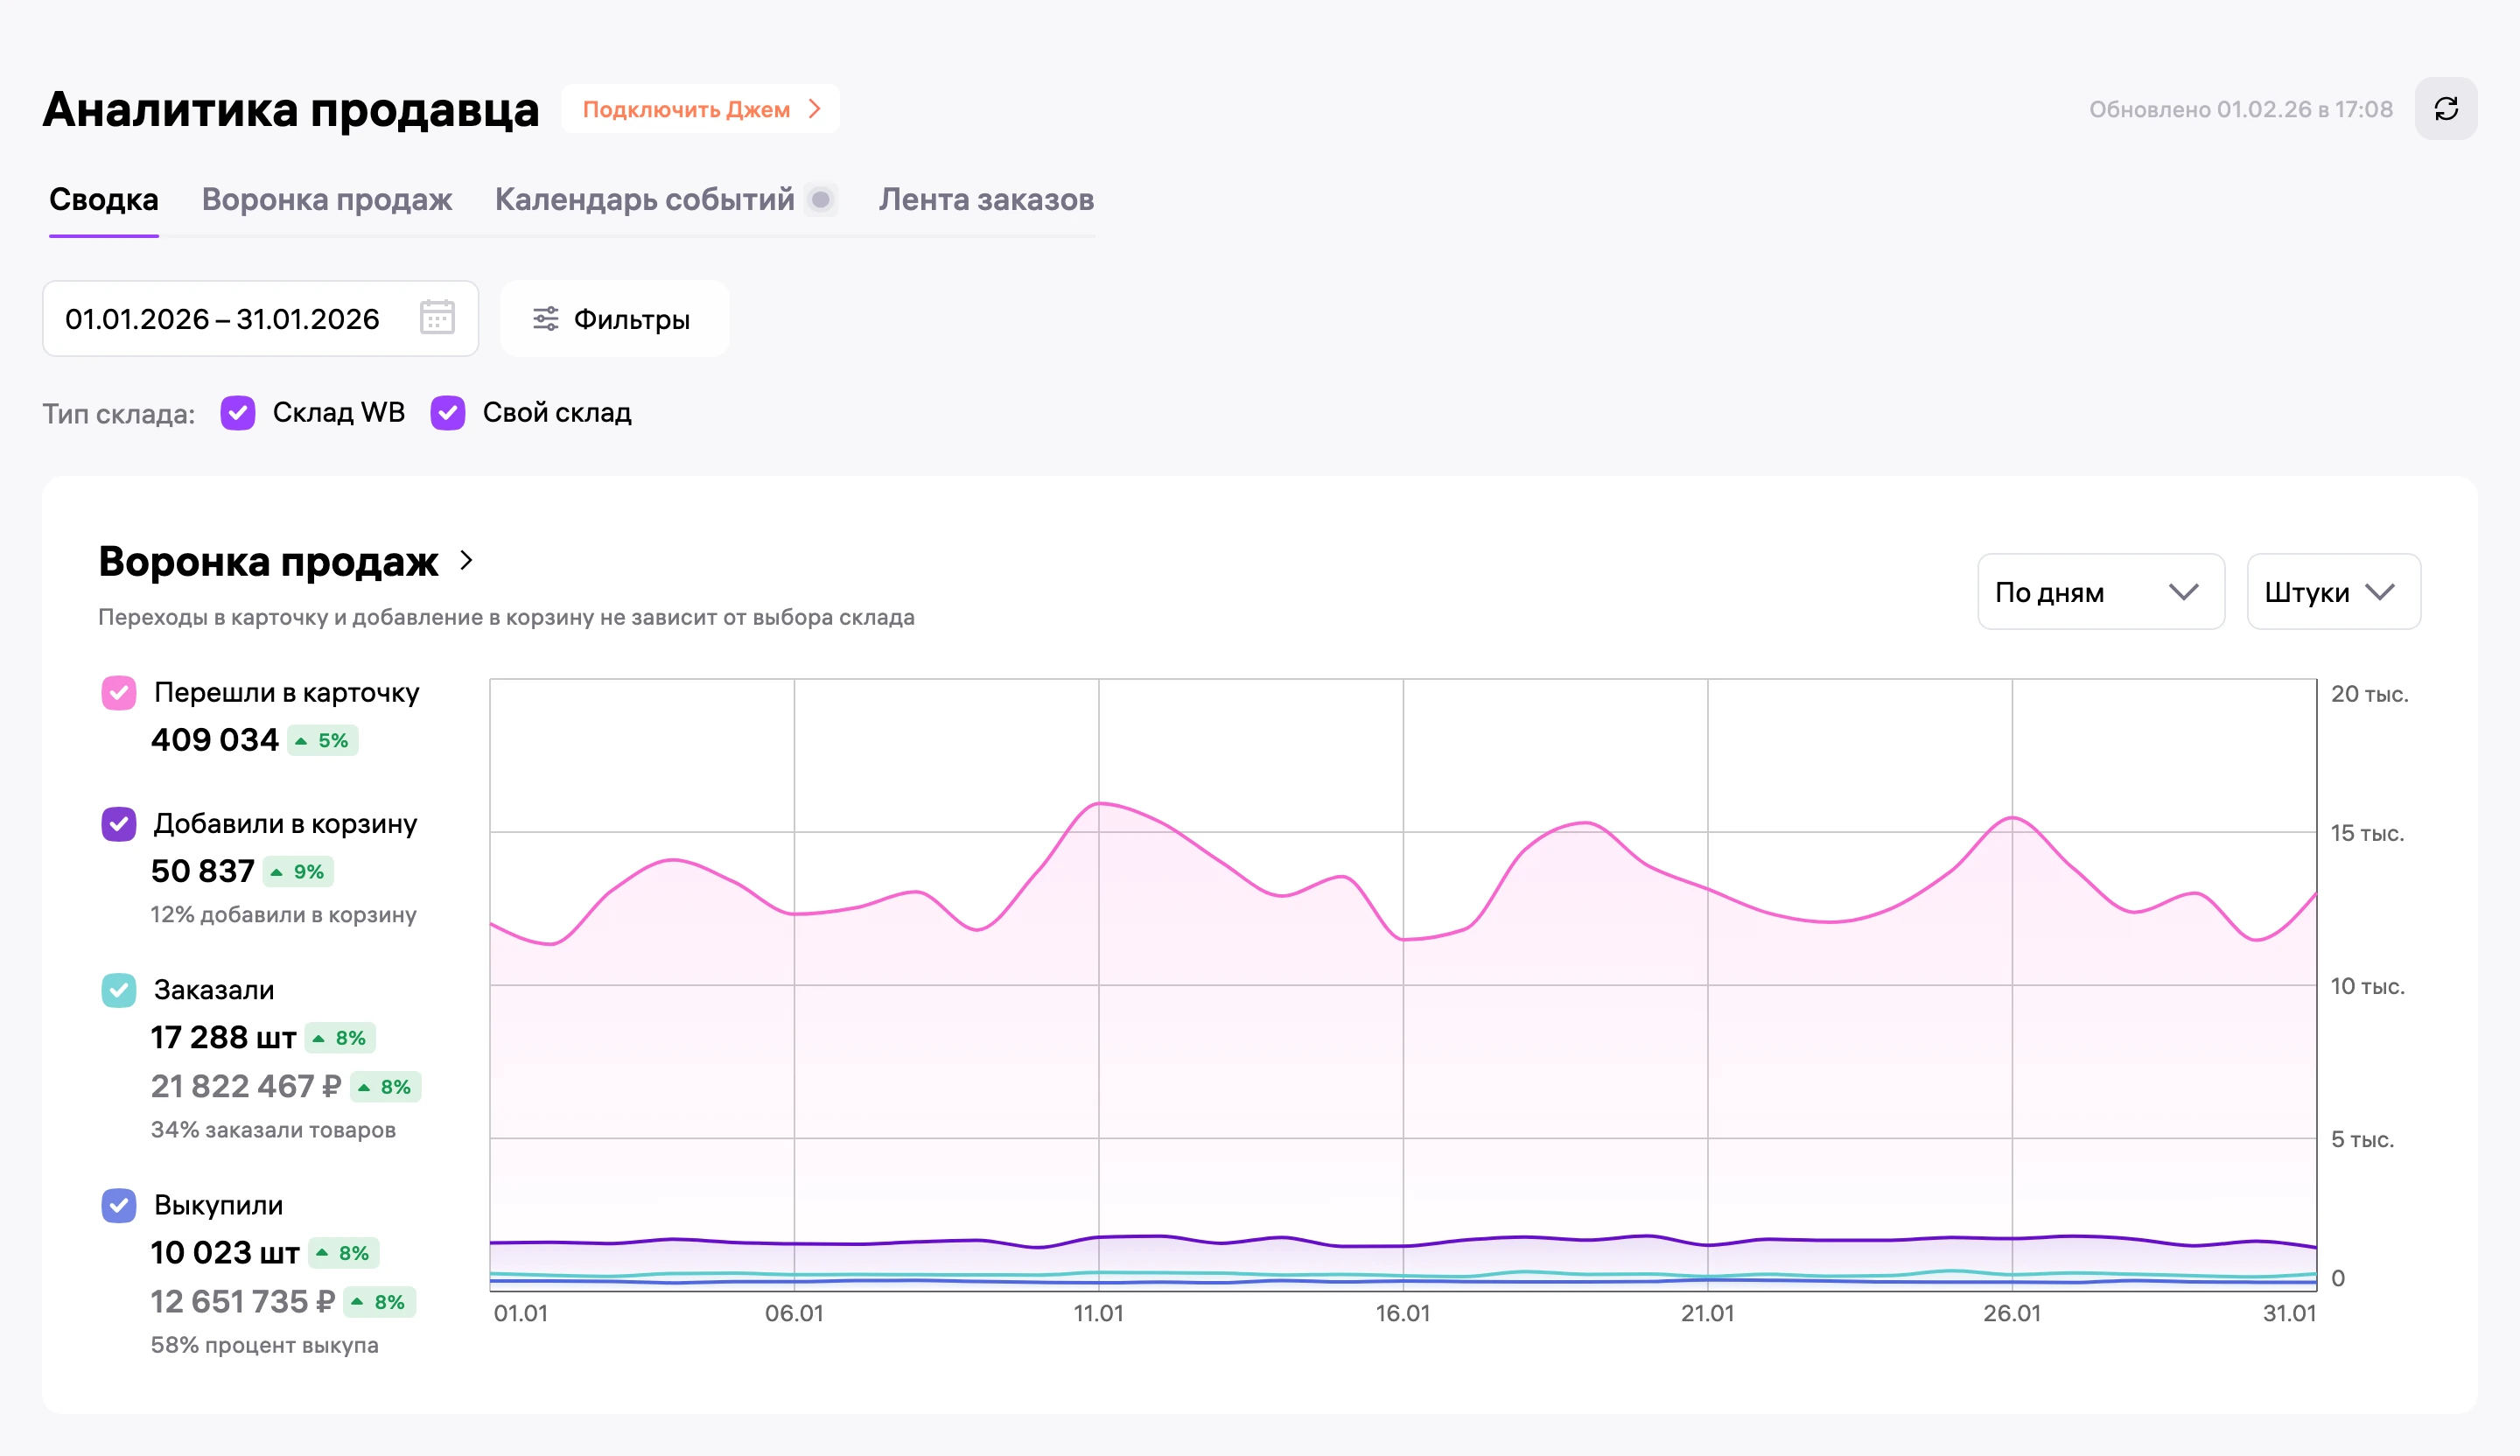Viewport: 2520px width, 1456px height.
Task: Click the chevron beside Воронка продаж heading
Action: (x=466, y=561)
